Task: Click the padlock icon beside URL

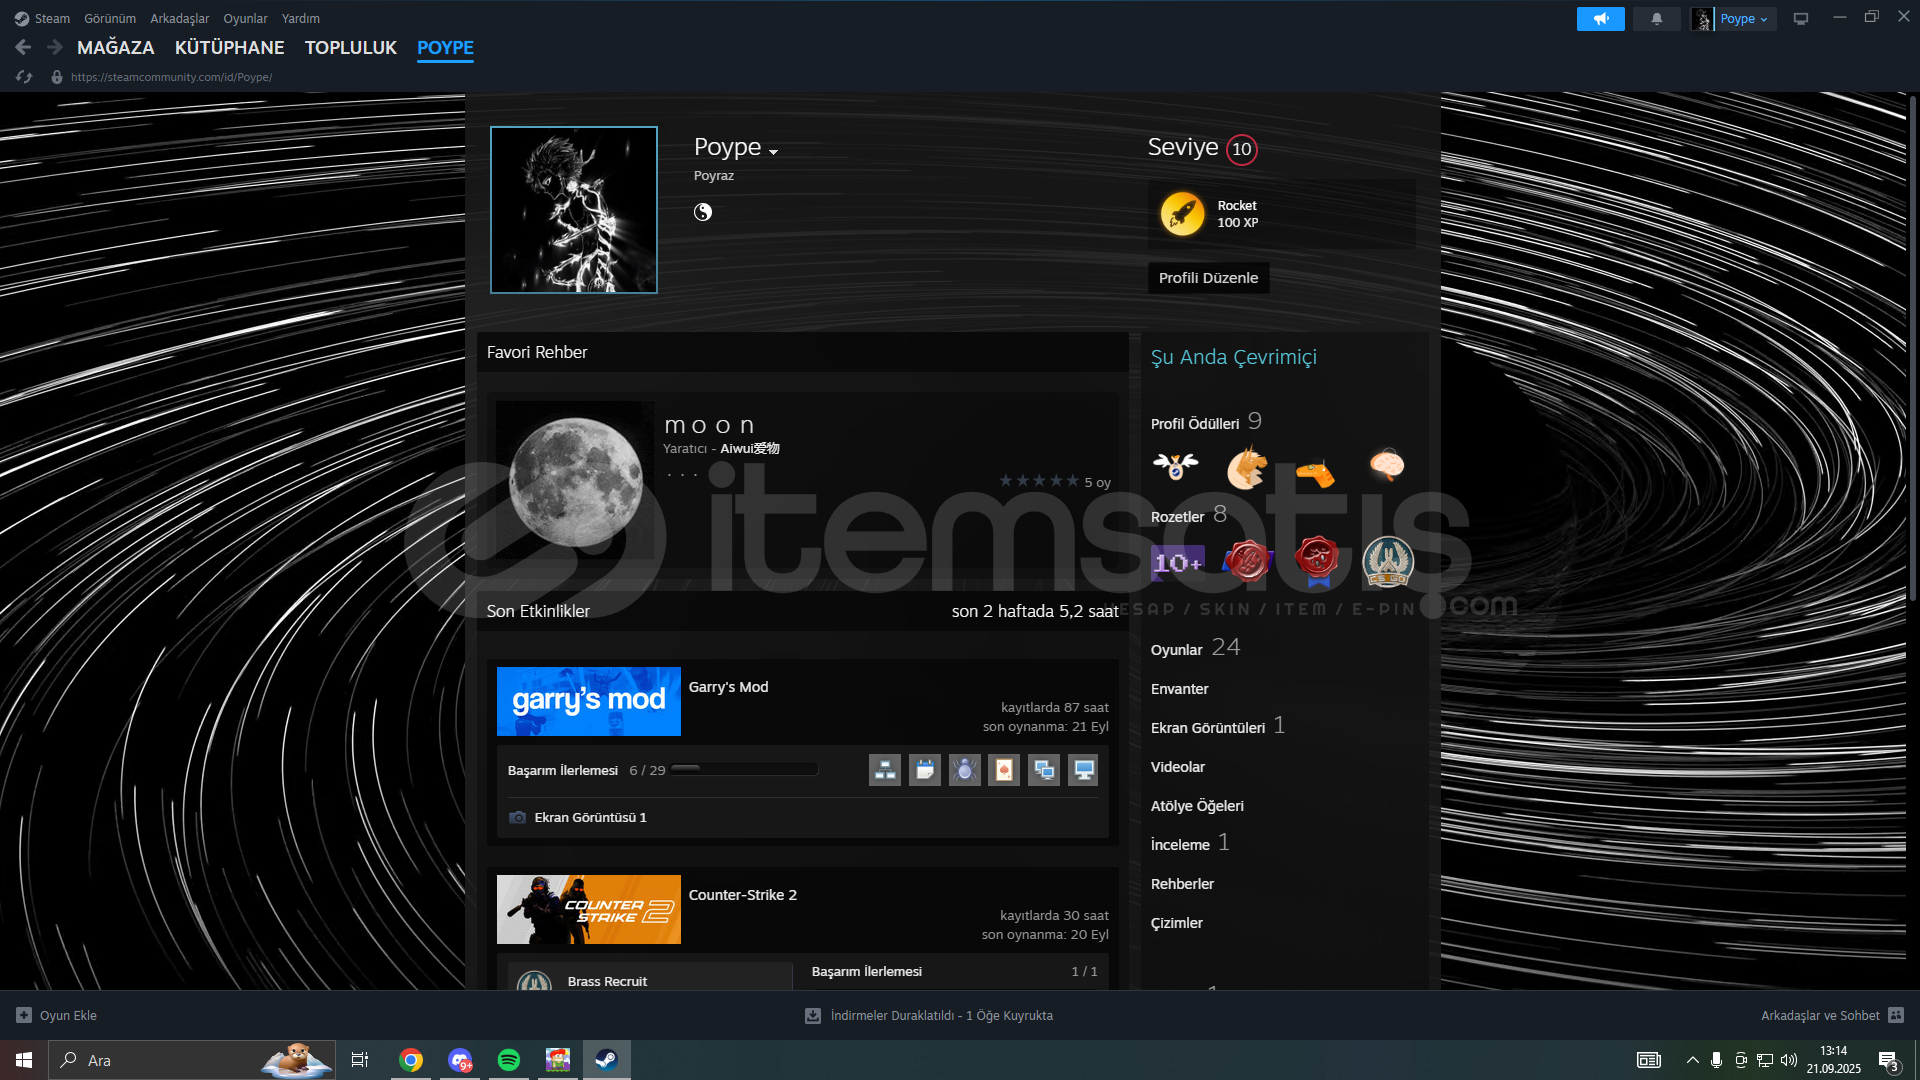Action: click(x=57, y=77)
